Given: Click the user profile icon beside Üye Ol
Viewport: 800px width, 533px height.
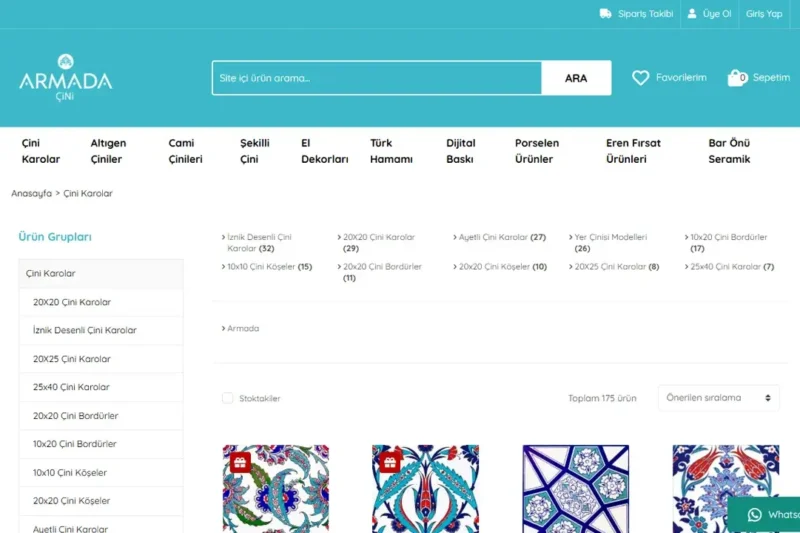Looking at the screenshot, I should 692,13.
